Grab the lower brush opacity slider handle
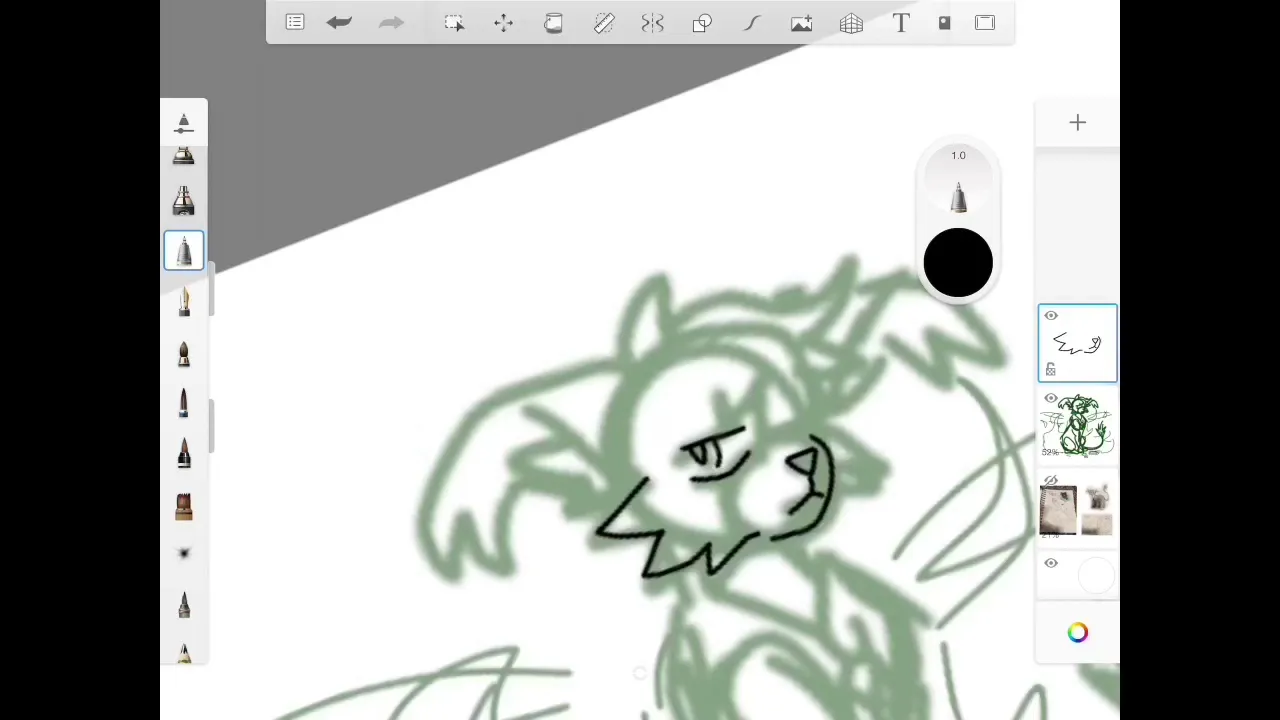The image size is (1280, 720). [211, 424]
